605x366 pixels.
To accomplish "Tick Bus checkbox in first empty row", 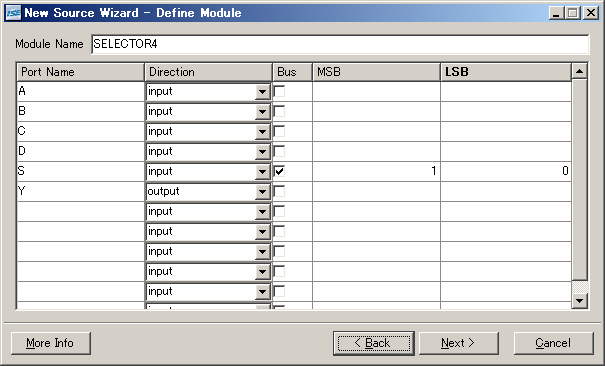I will [279, 212].
